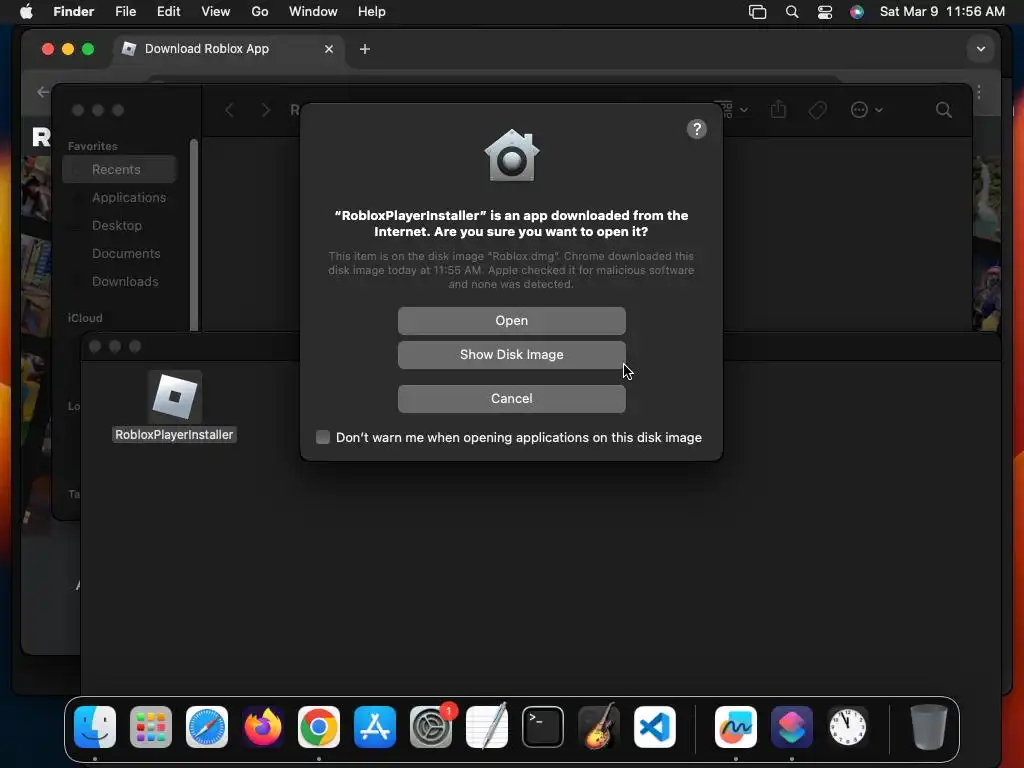Enable don't warn me checkbox
The width and height of the screenshot is (1024, 768).
(x=323, y=437)
